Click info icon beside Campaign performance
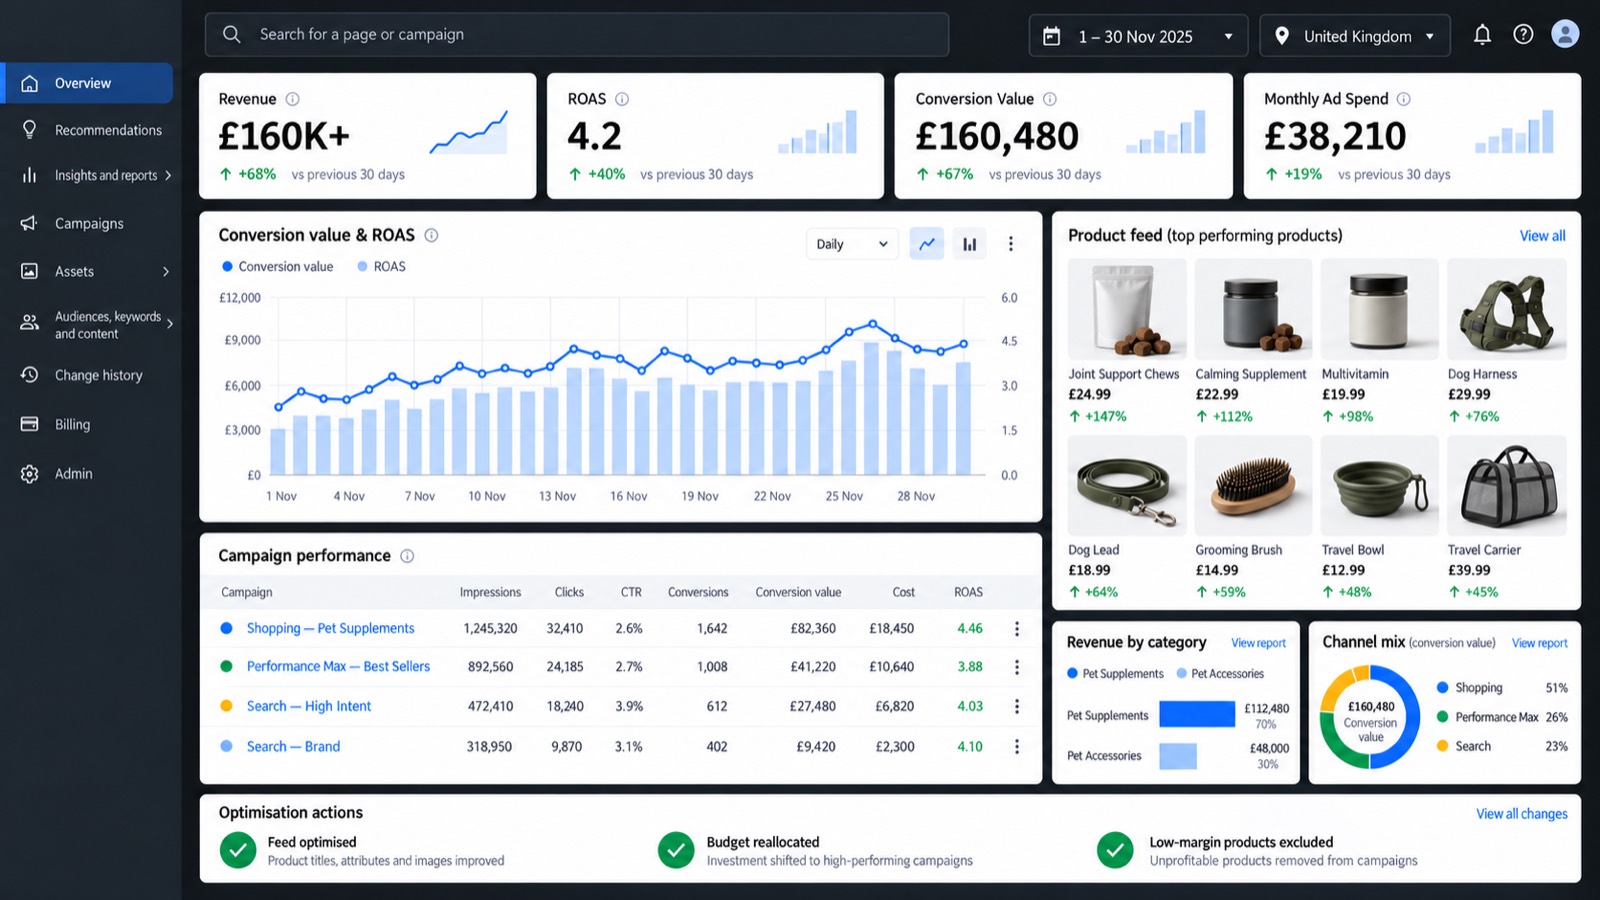 pyautogui.click(x=407, y=556)
